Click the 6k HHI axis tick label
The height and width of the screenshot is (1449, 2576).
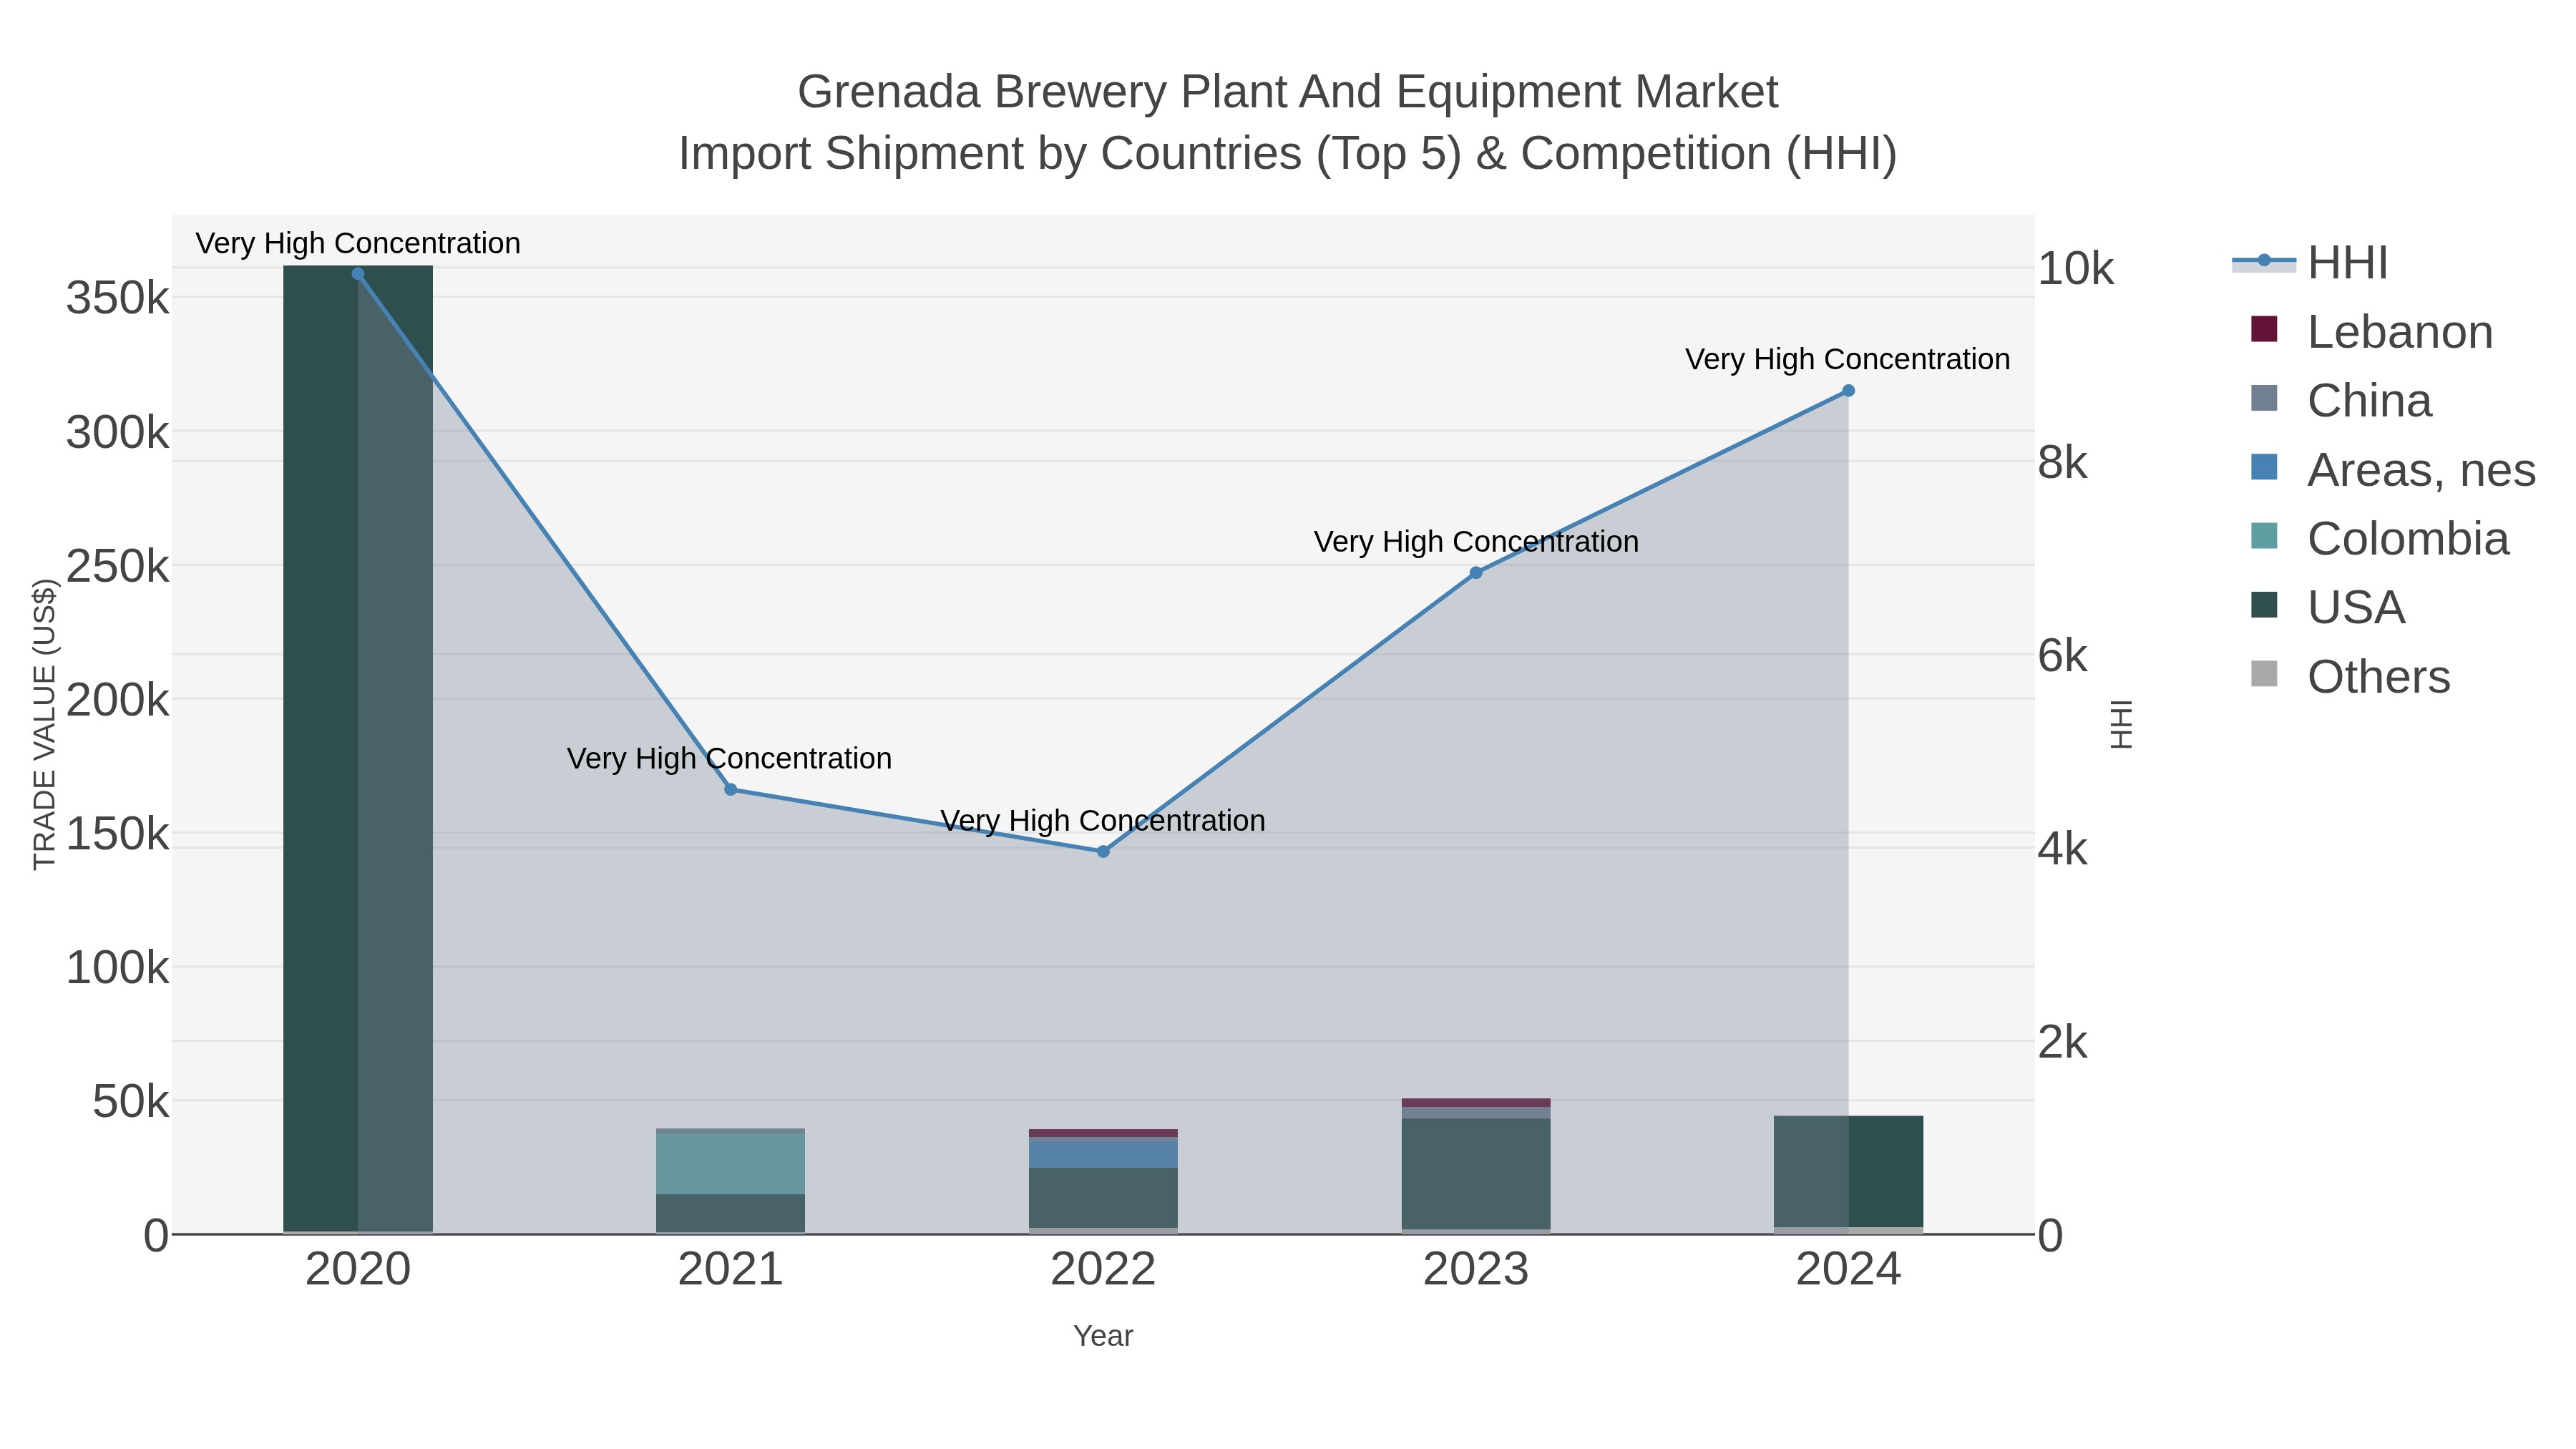click(x=2063, y=656)
